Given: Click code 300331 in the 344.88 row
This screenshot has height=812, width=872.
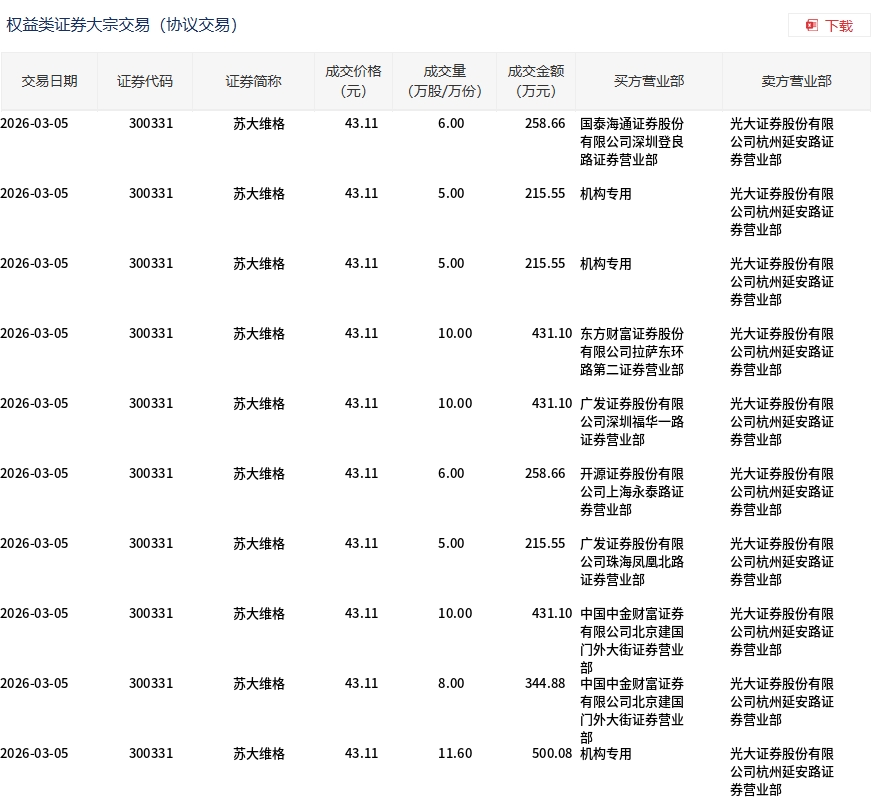Looking at the screenshot, I should click(151, 683).
